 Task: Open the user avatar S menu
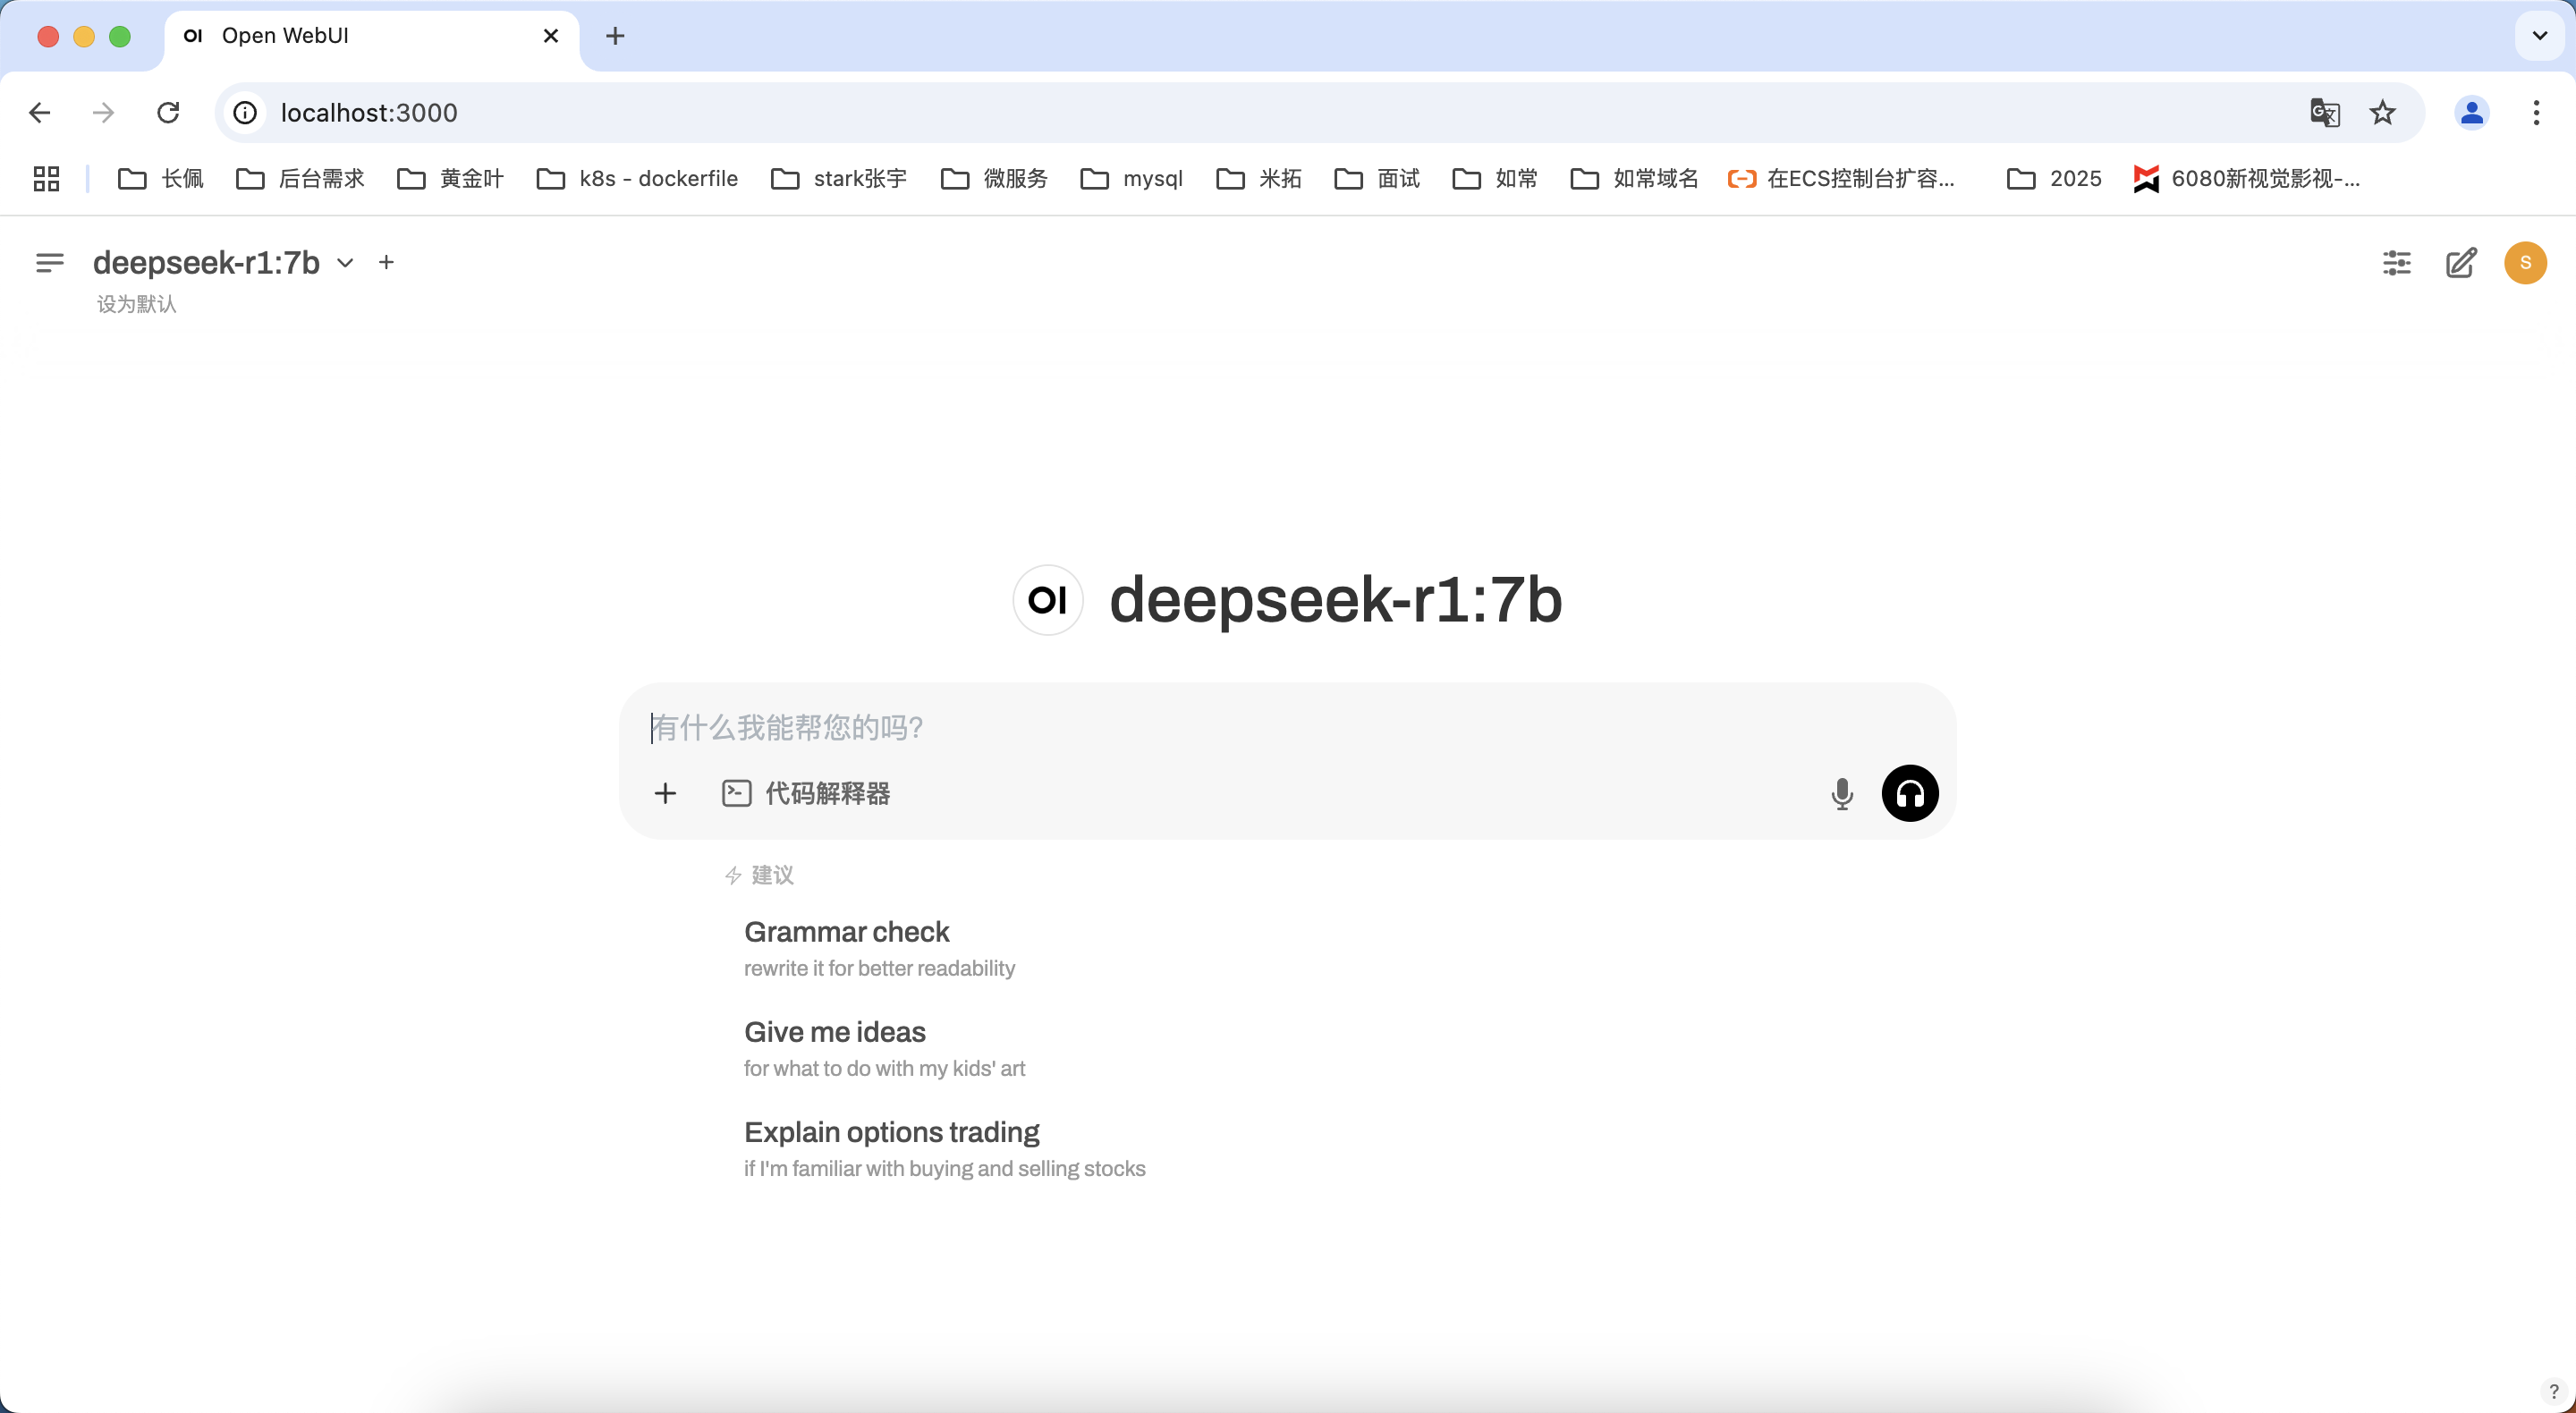tap(2525, 263)
